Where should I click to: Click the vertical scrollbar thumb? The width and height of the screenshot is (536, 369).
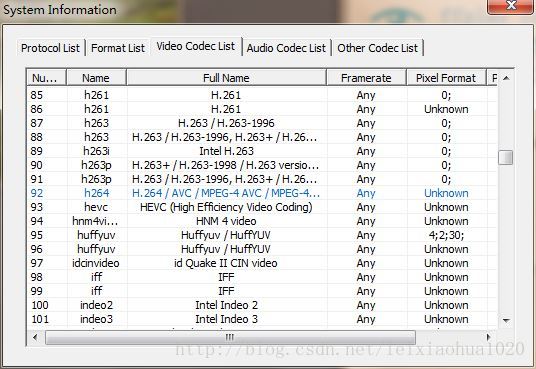[506, 158]
